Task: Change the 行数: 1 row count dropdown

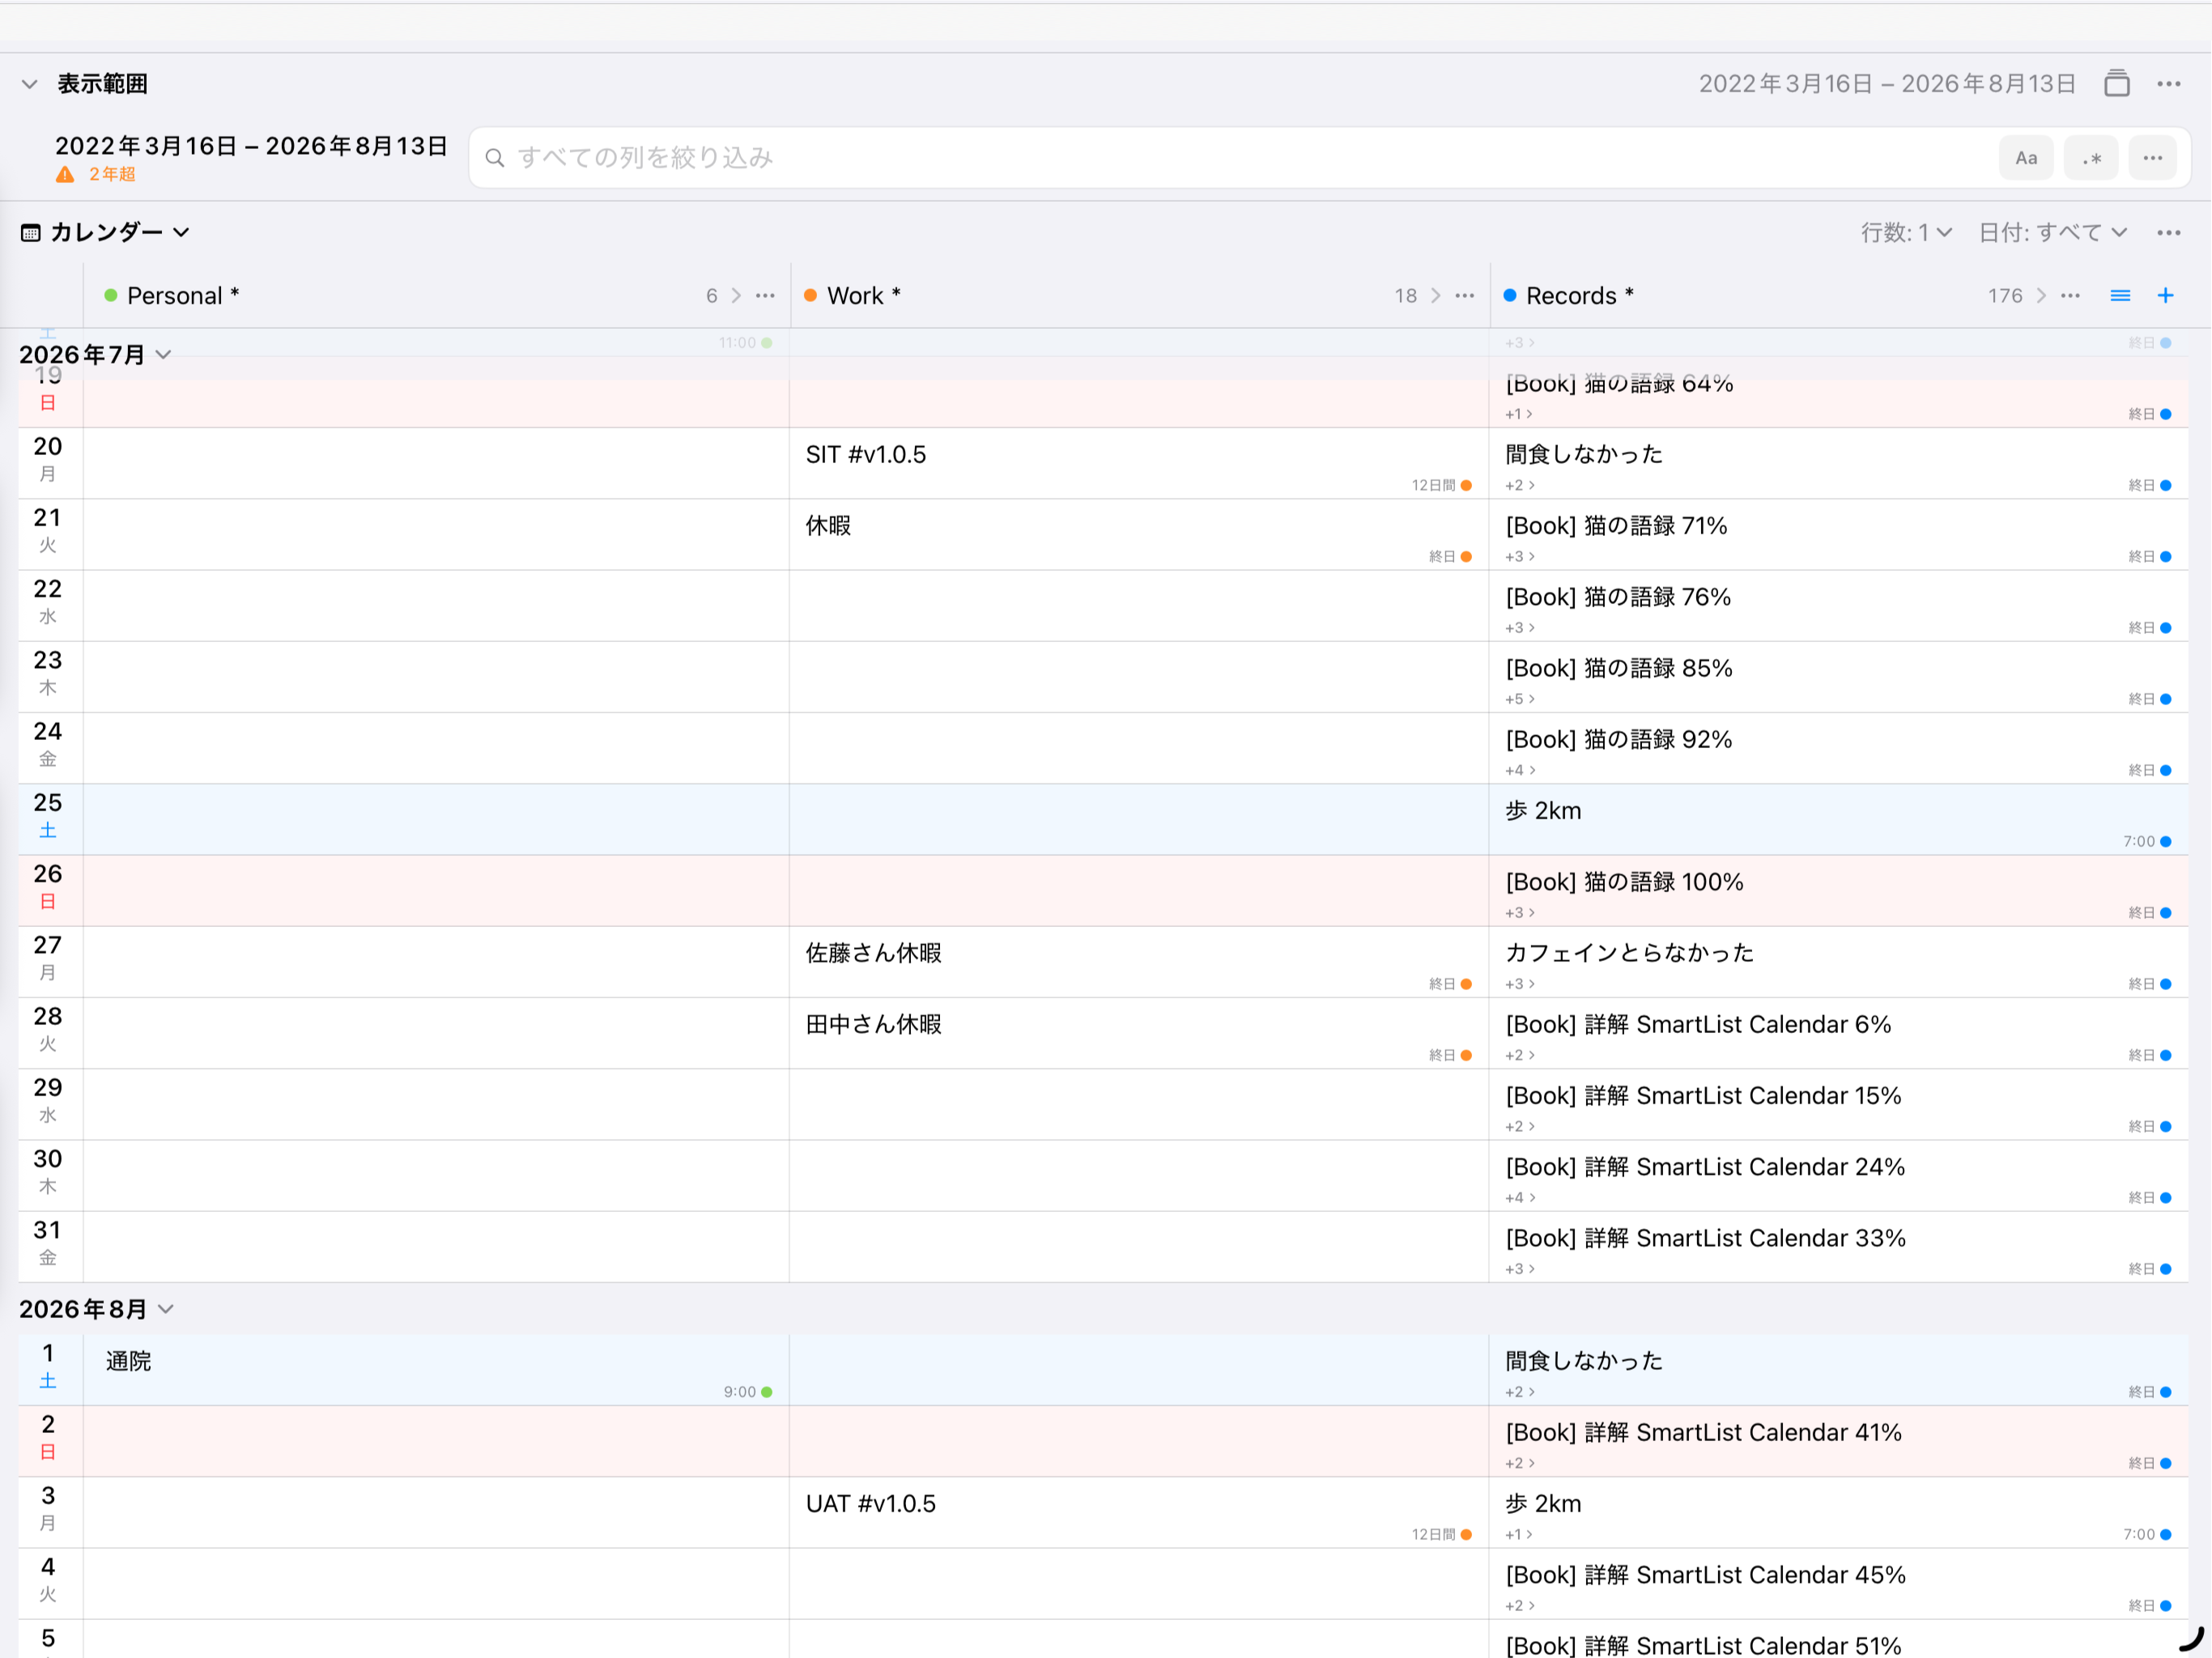Action: 1906,233
